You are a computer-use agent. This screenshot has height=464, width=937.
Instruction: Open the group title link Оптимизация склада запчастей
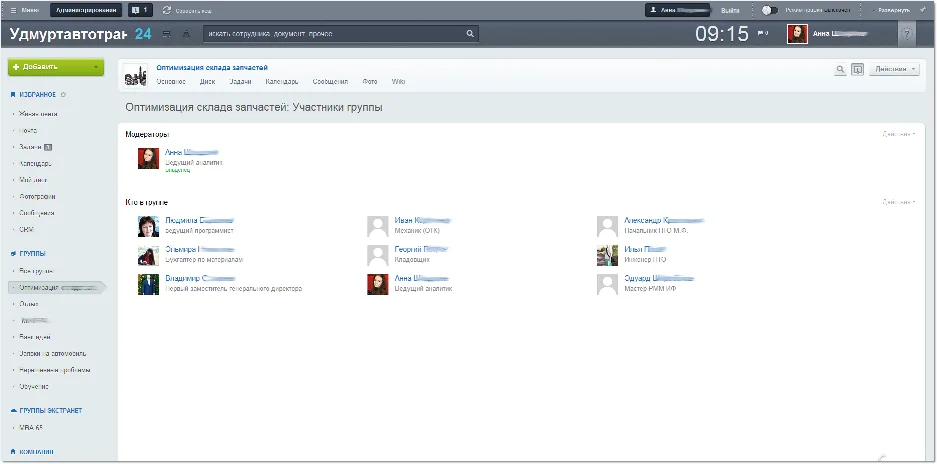pos(212,67)
